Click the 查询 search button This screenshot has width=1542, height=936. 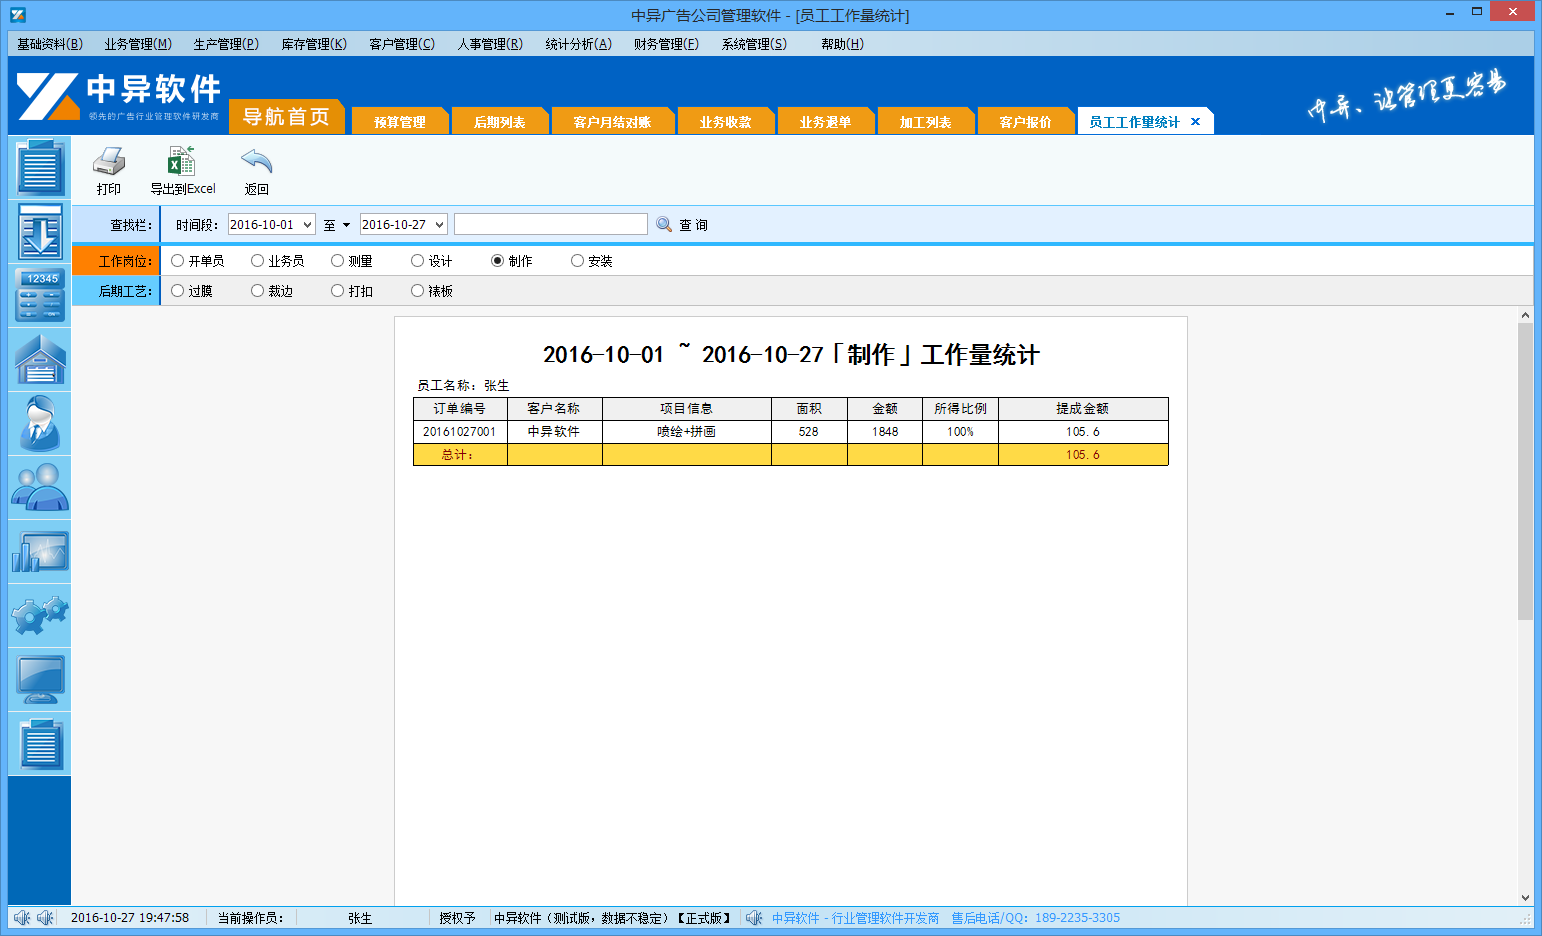pyautogui.click(x=683, y=224)
